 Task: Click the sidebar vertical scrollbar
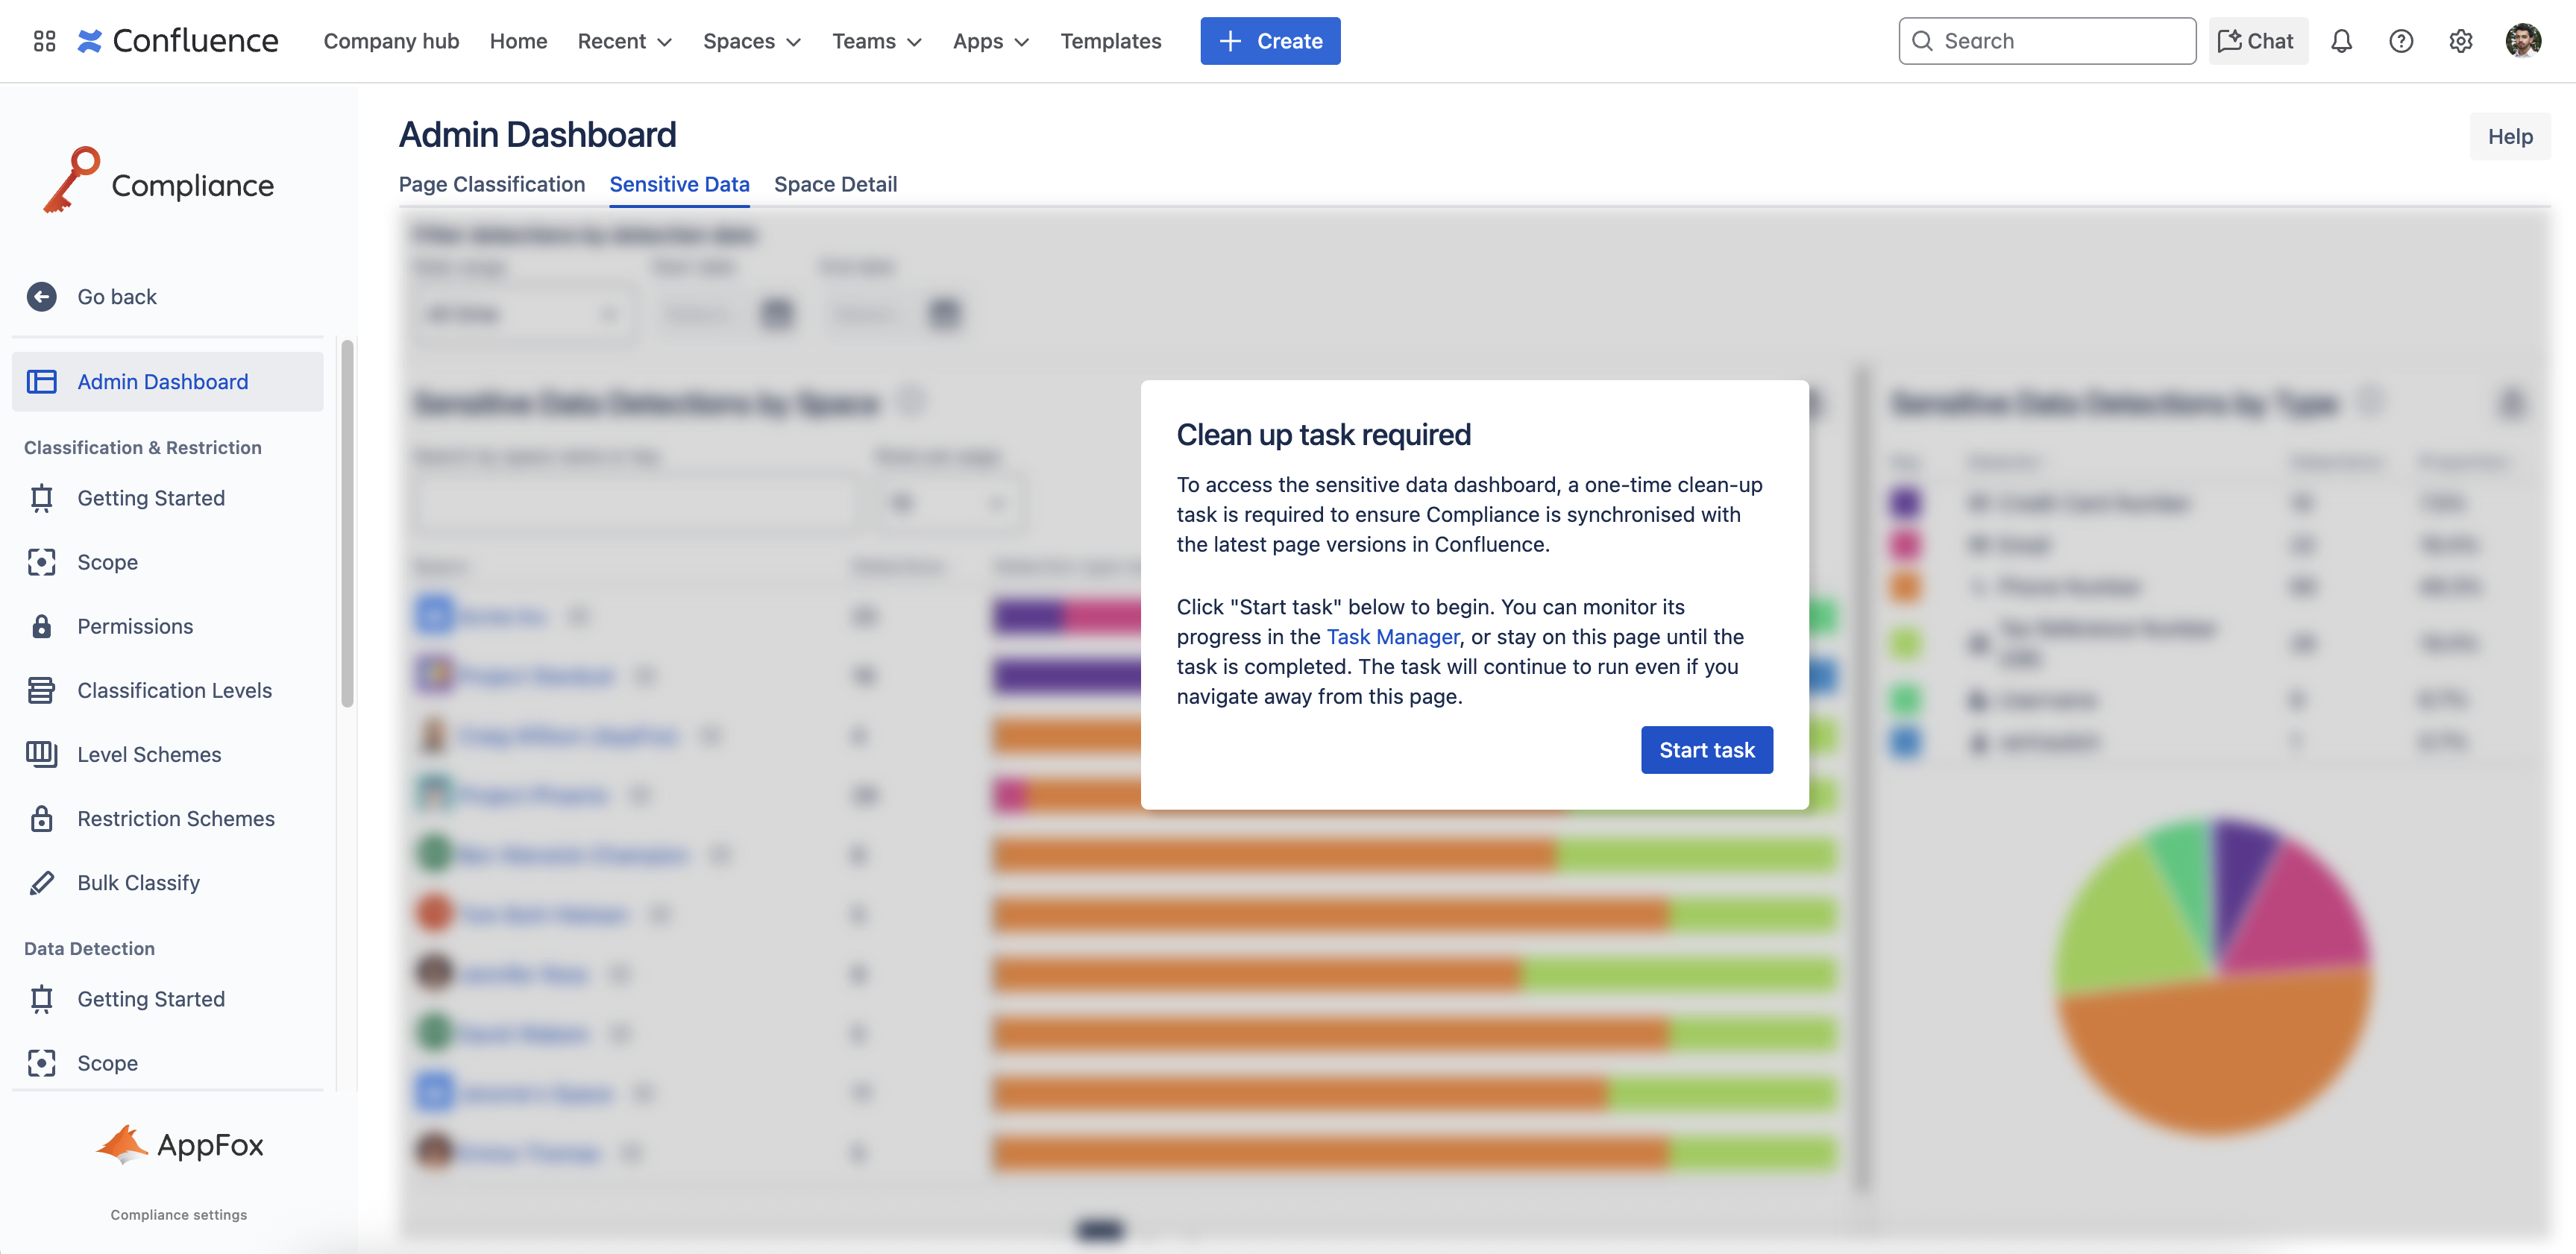click(x=347, y=523)
